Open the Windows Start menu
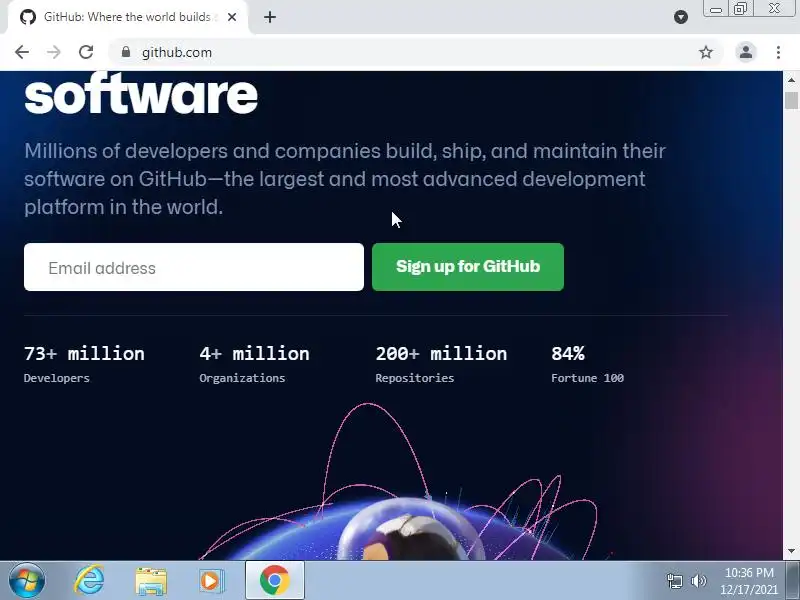Image resolution: width=800 pixels, height=600 pixels. point(27,581)
